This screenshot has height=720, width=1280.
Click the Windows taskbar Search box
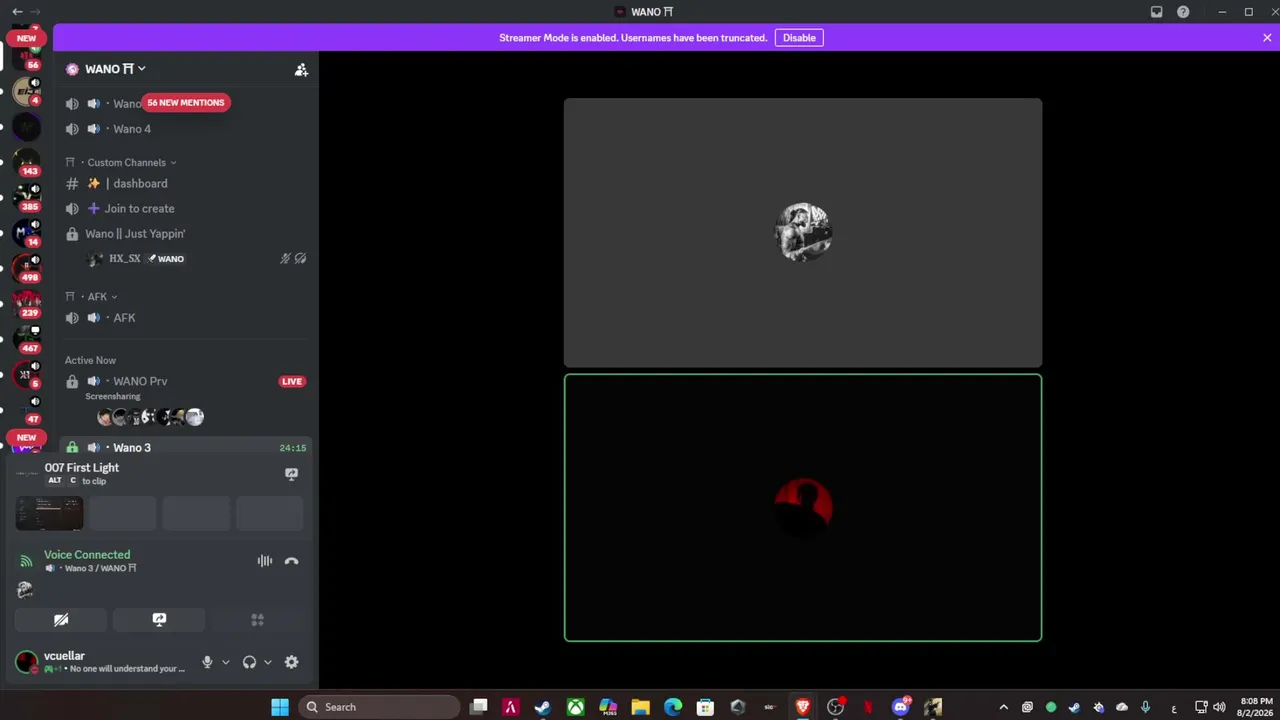click(x=379, y=707)
